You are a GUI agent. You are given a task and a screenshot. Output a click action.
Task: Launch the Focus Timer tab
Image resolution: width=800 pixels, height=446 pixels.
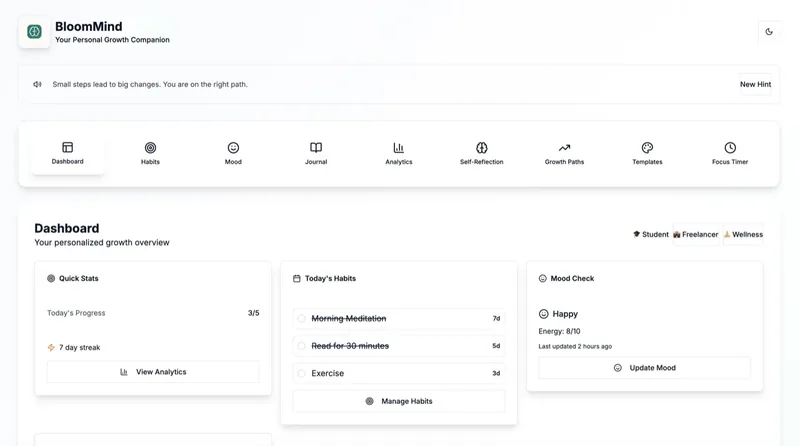(x=730, y=154)
